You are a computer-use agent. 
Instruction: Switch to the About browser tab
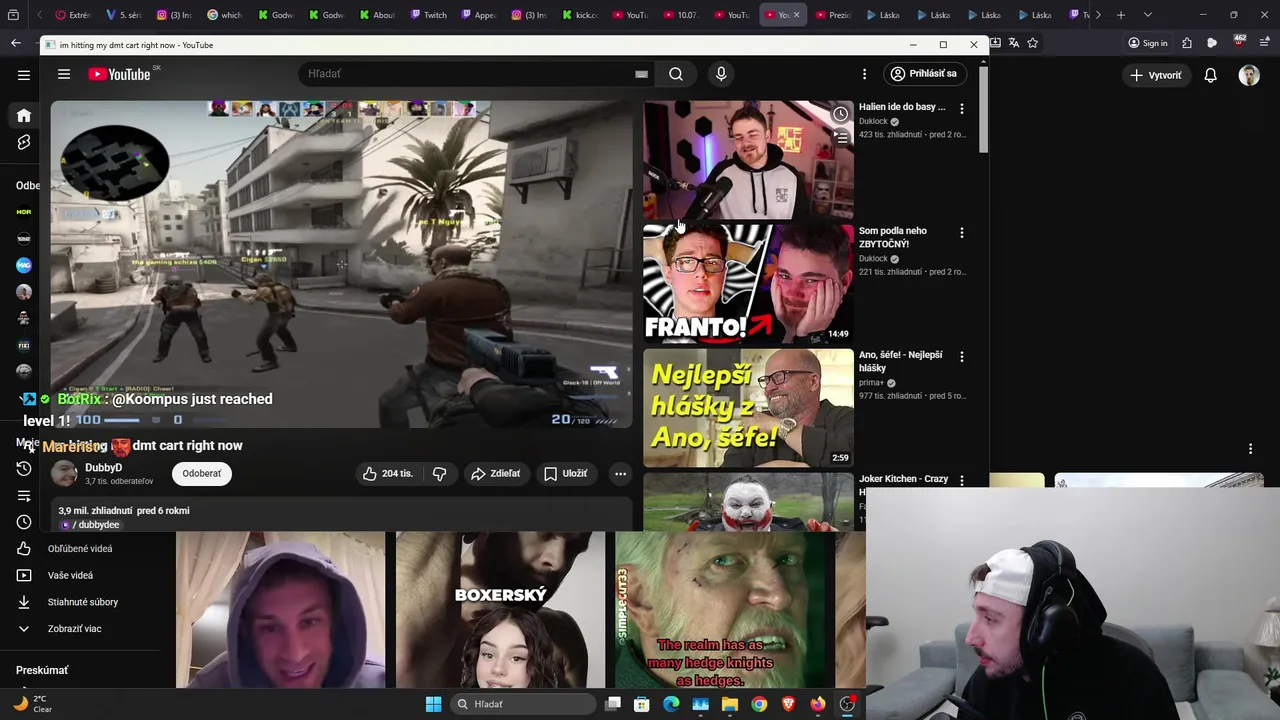377,15
